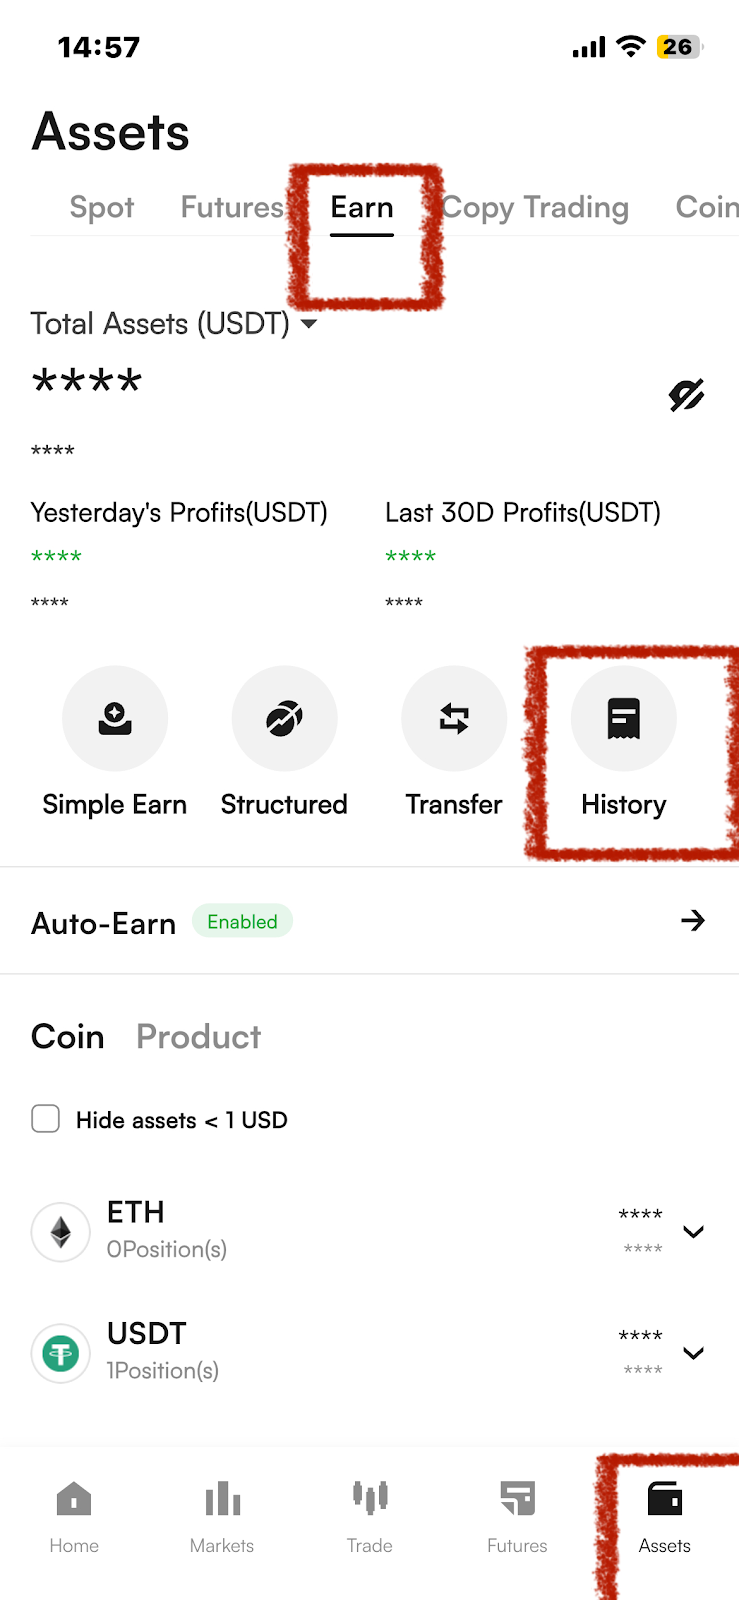Select the Copy Trading tab
This screenshot has width=739, height=1600.
click(535, 207)
